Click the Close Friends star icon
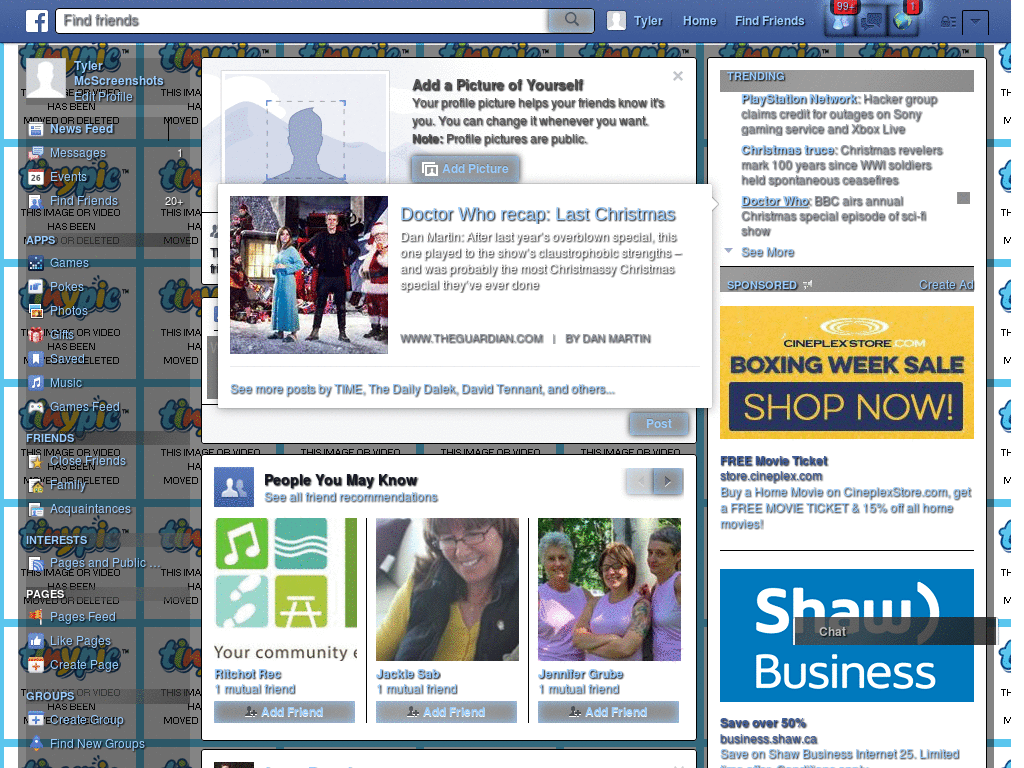Image resolution: width=1024 pixels, height=768 pixels. pyautogui.click(x=36, y=462)
